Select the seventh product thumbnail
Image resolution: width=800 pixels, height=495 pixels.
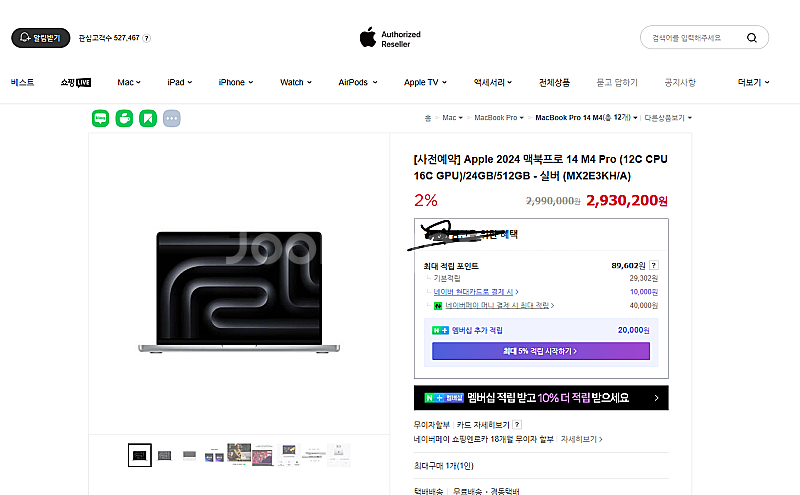point(289,455)
